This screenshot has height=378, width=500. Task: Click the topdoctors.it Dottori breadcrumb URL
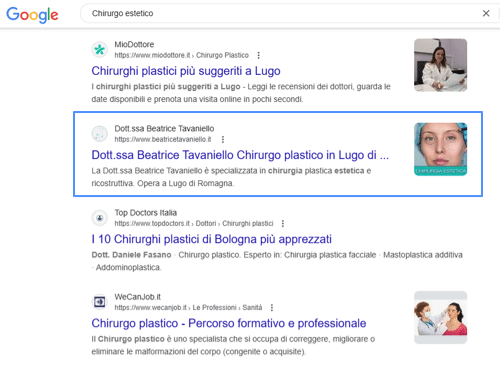click(194, 223)
